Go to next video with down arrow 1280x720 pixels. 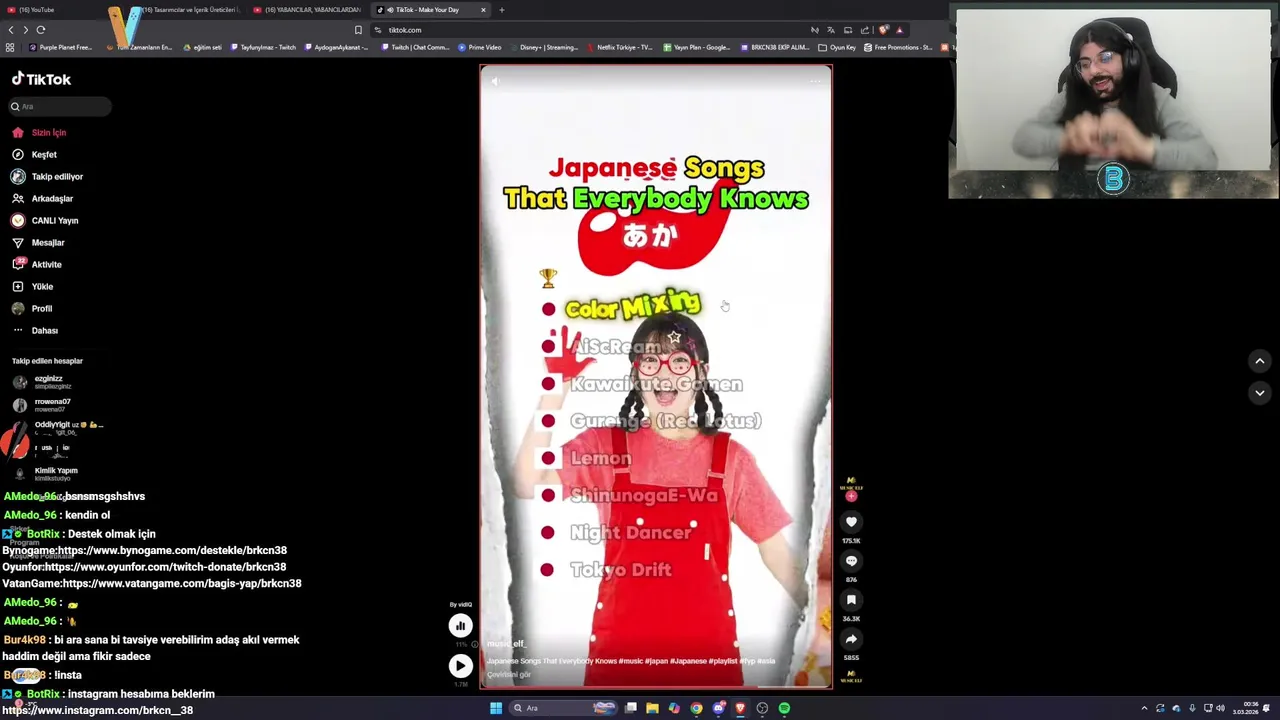[x=1260, y=393]
